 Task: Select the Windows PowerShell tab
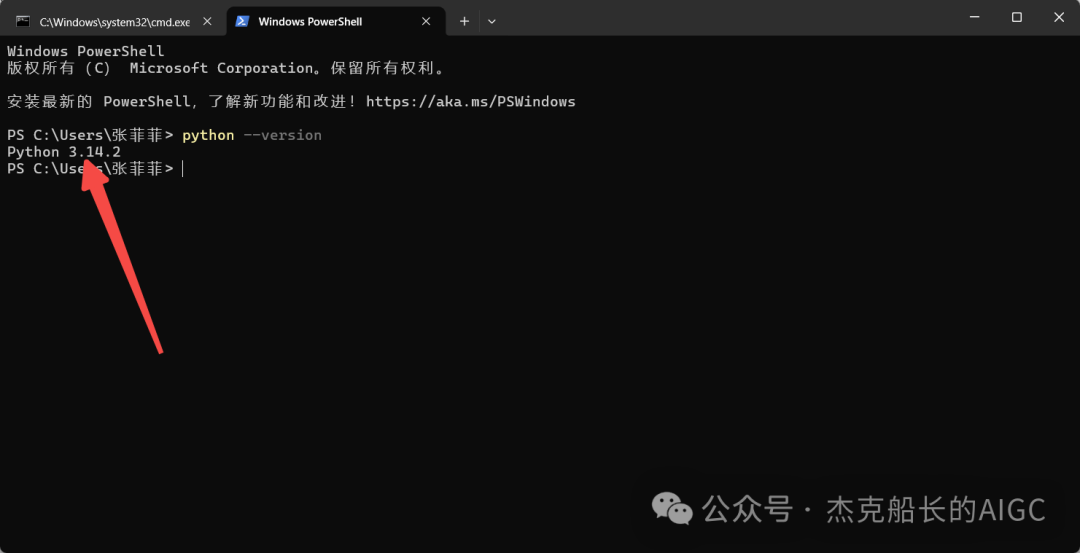tap(335, 21)
